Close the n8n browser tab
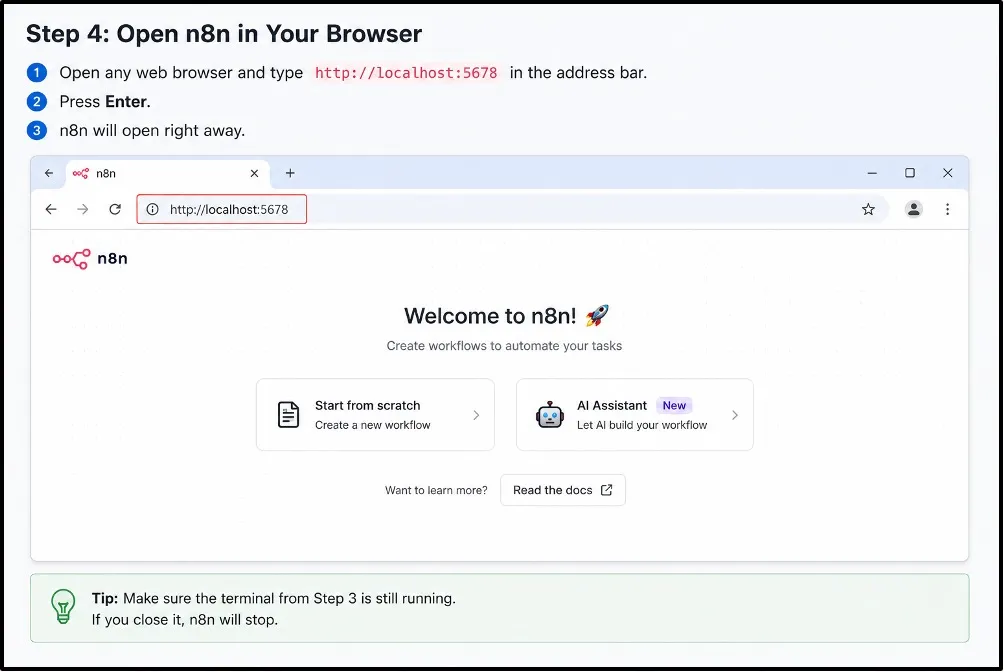Screen dimensions: 1004x672 pos(254,174)
